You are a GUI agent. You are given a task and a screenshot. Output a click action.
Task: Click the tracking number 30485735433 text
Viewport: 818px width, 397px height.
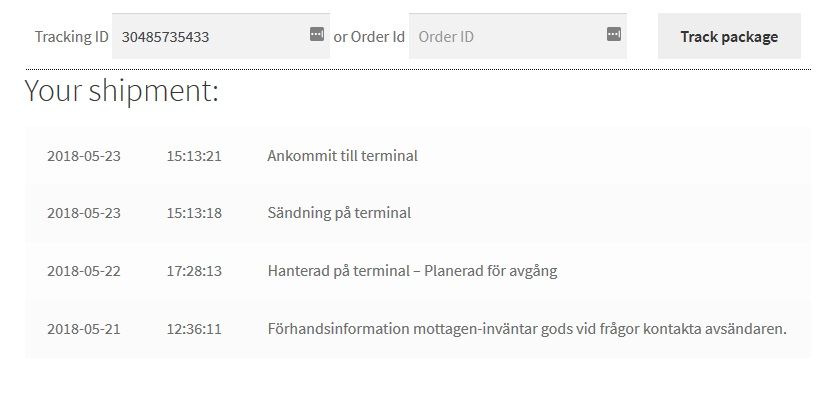[165, 37]
